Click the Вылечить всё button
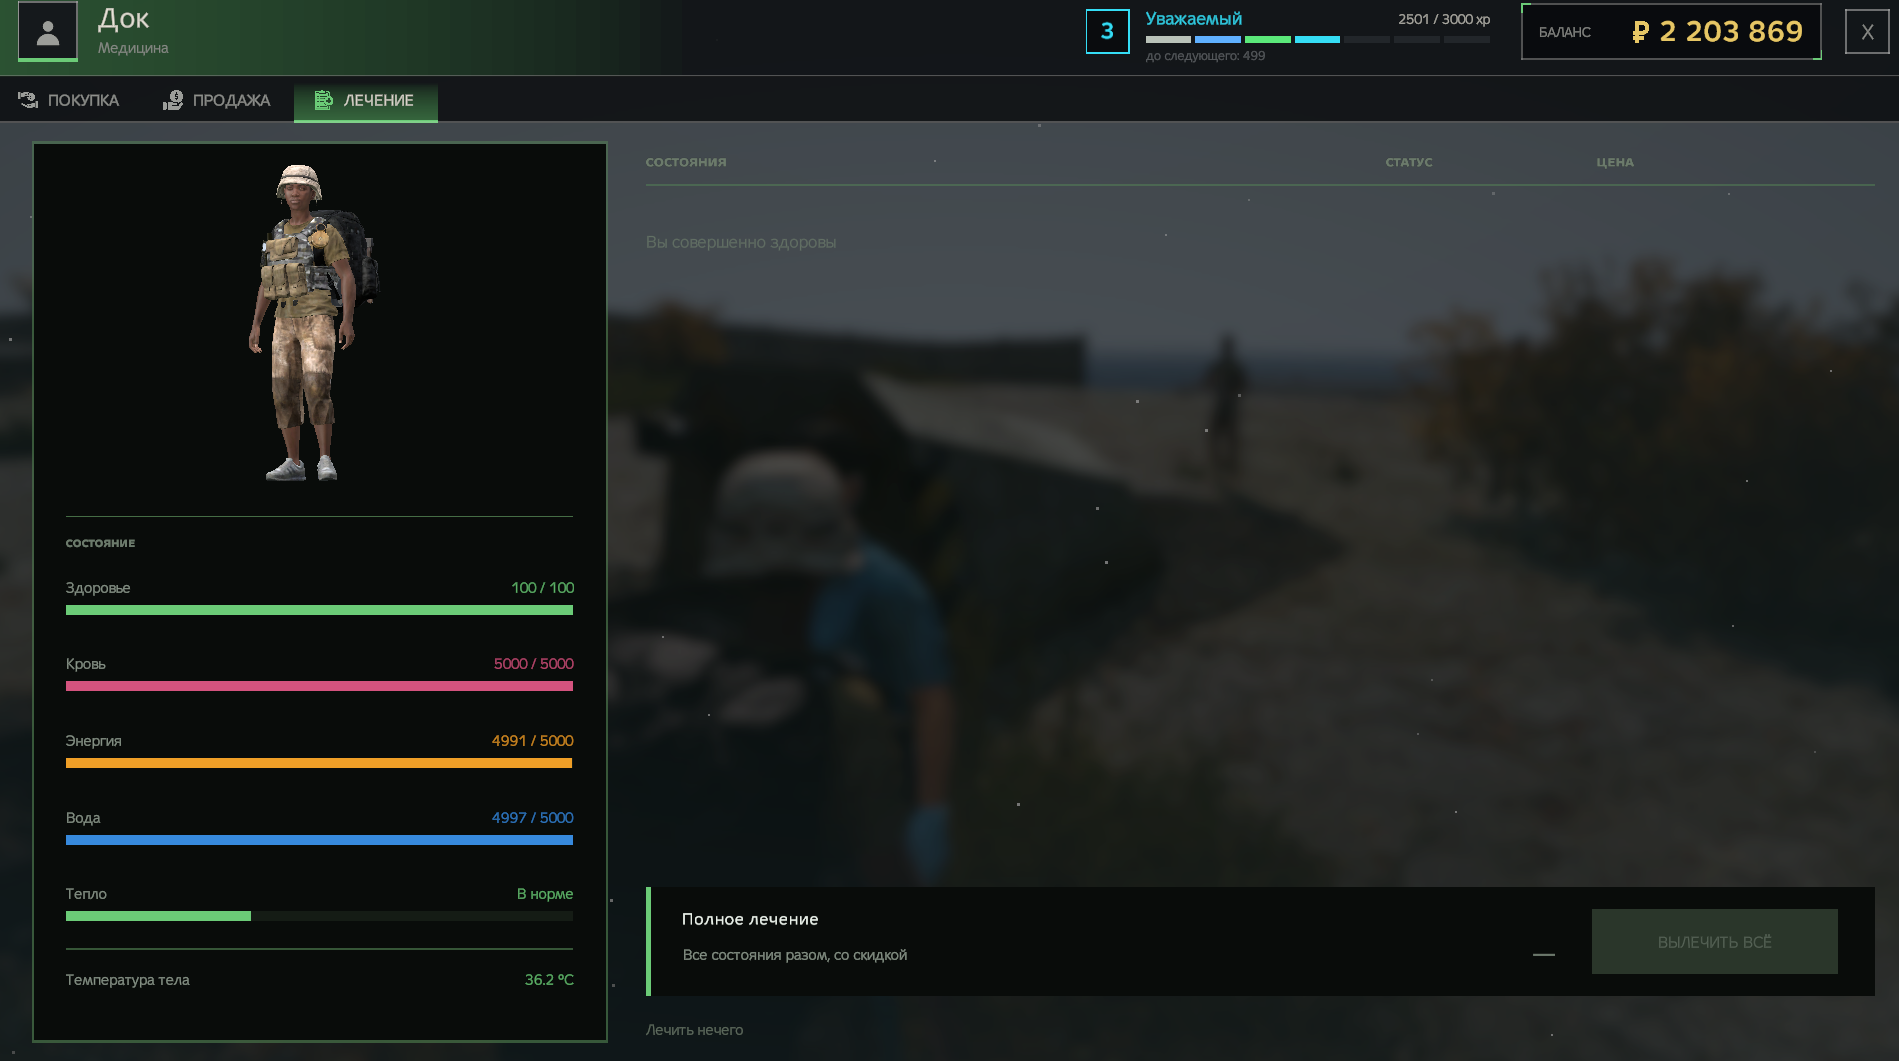 coord(1714,941)
